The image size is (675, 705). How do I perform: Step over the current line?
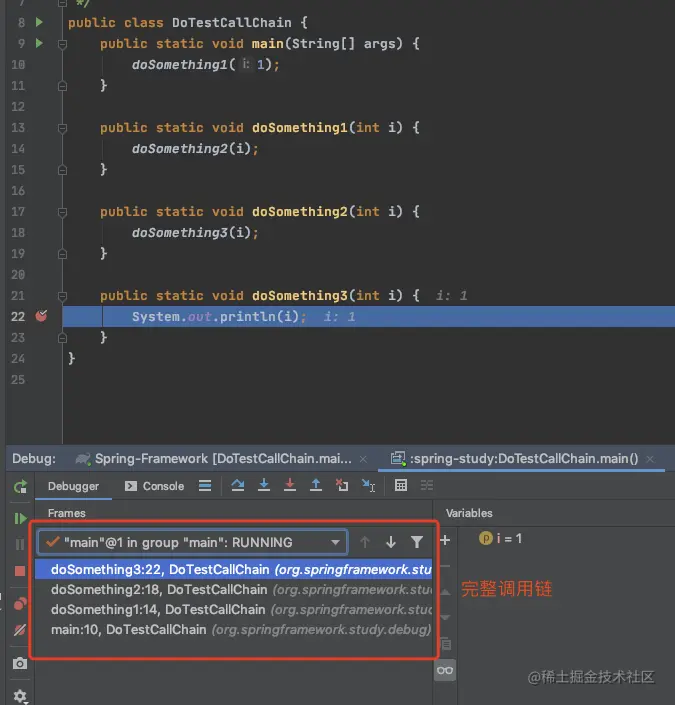tap(238, 485)
